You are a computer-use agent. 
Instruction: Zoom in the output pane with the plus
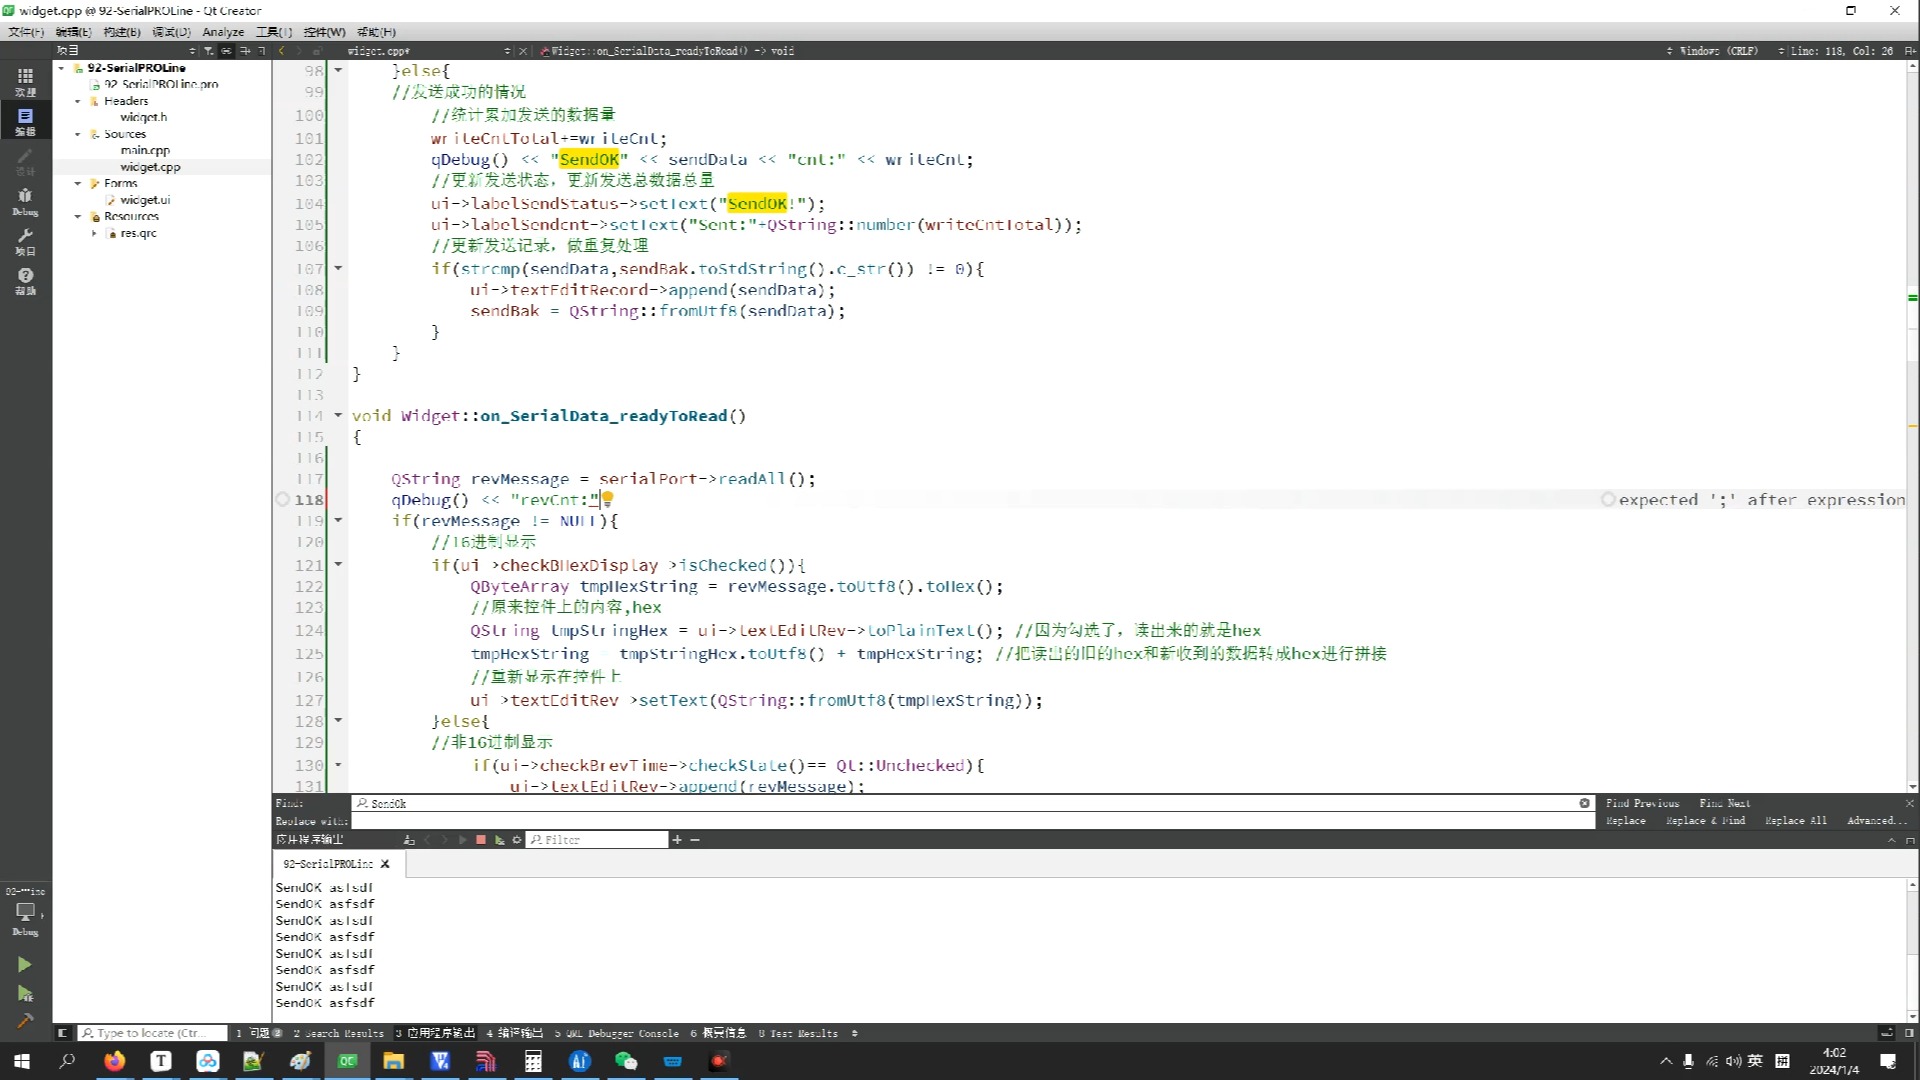(677, 840)
